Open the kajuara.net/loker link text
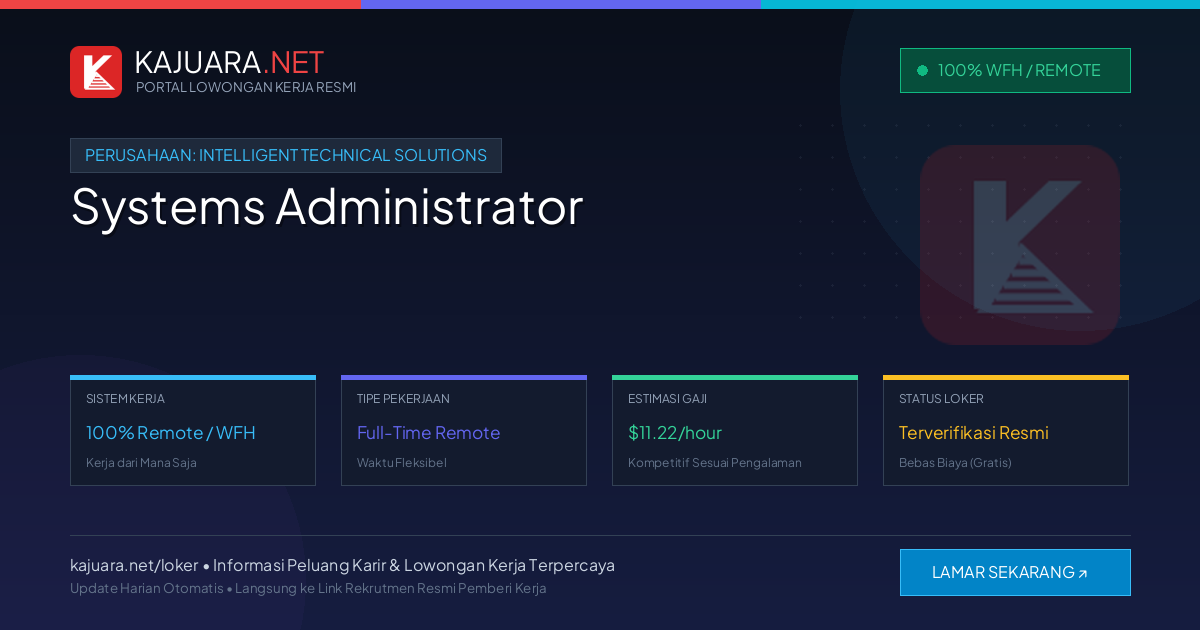 point(134,565)
